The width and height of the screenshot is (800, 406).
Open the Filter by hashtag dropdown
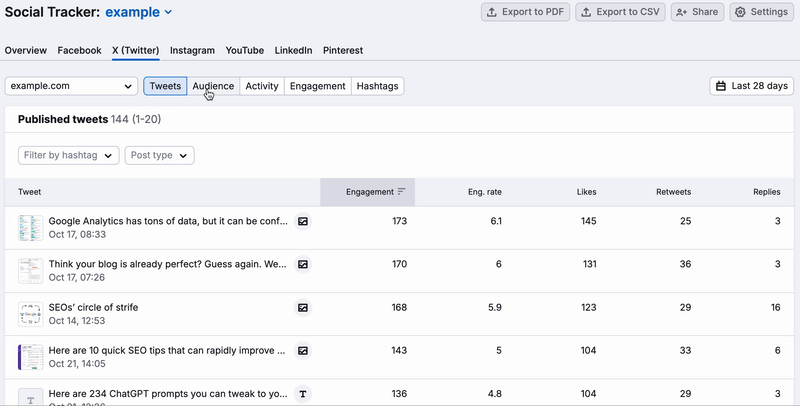click(x=68, y=156)
